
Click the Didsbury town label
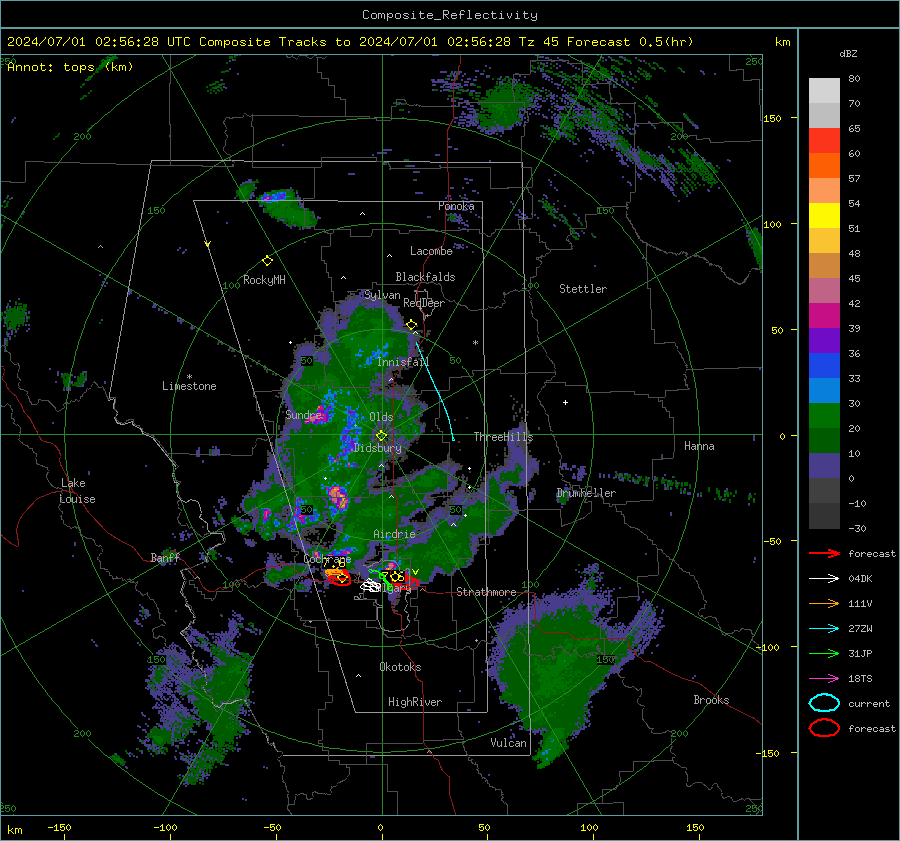coord(378,448)
